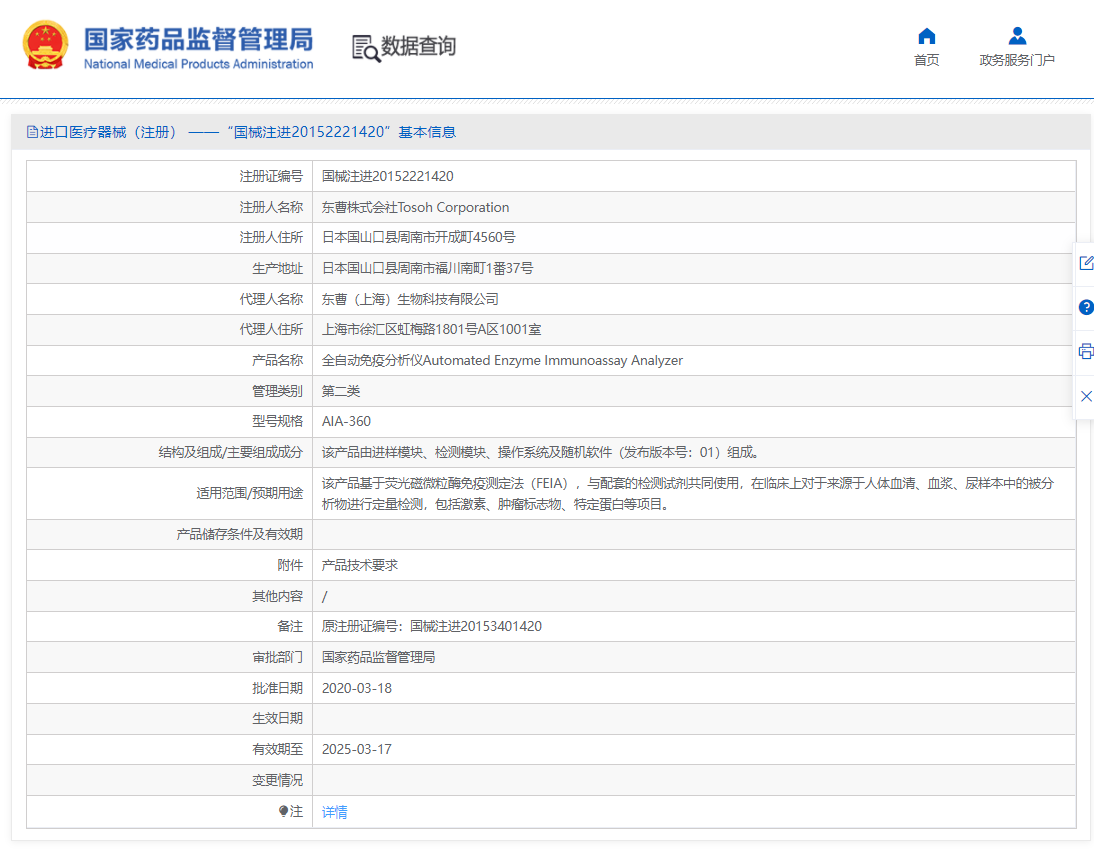Select approval date 2020-03-18
The width and height of the screenshot is (1094, 852).
tap(357, 688)
